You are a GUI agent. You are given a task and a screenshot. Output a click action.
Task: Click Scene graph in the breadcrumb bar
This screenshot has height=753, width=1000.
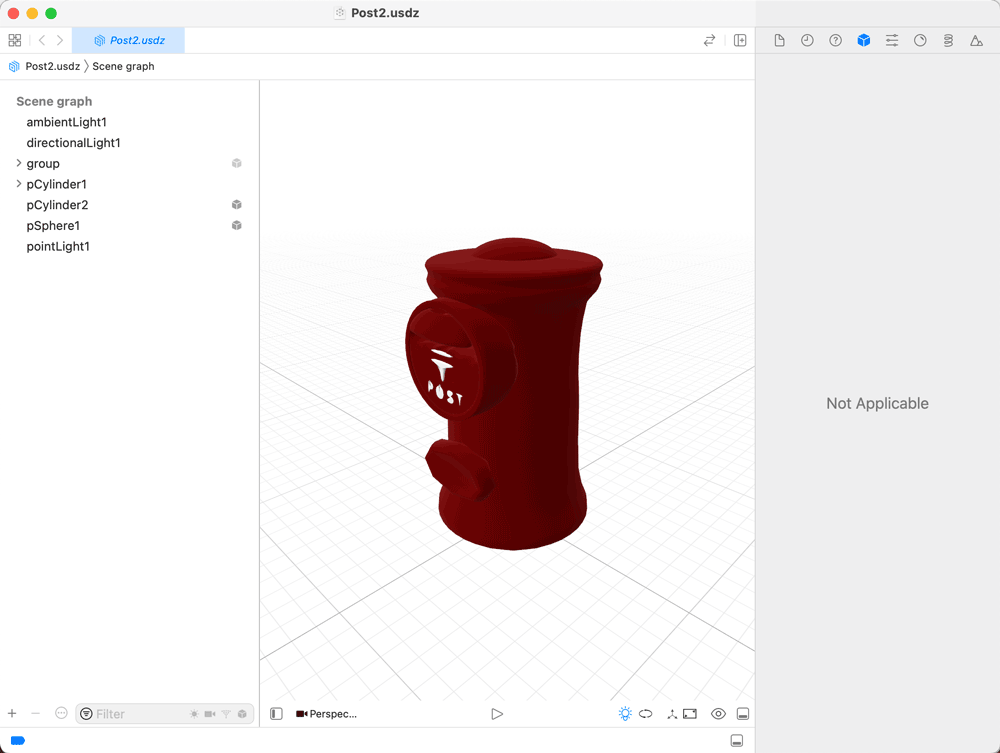(x=123, y=66)
